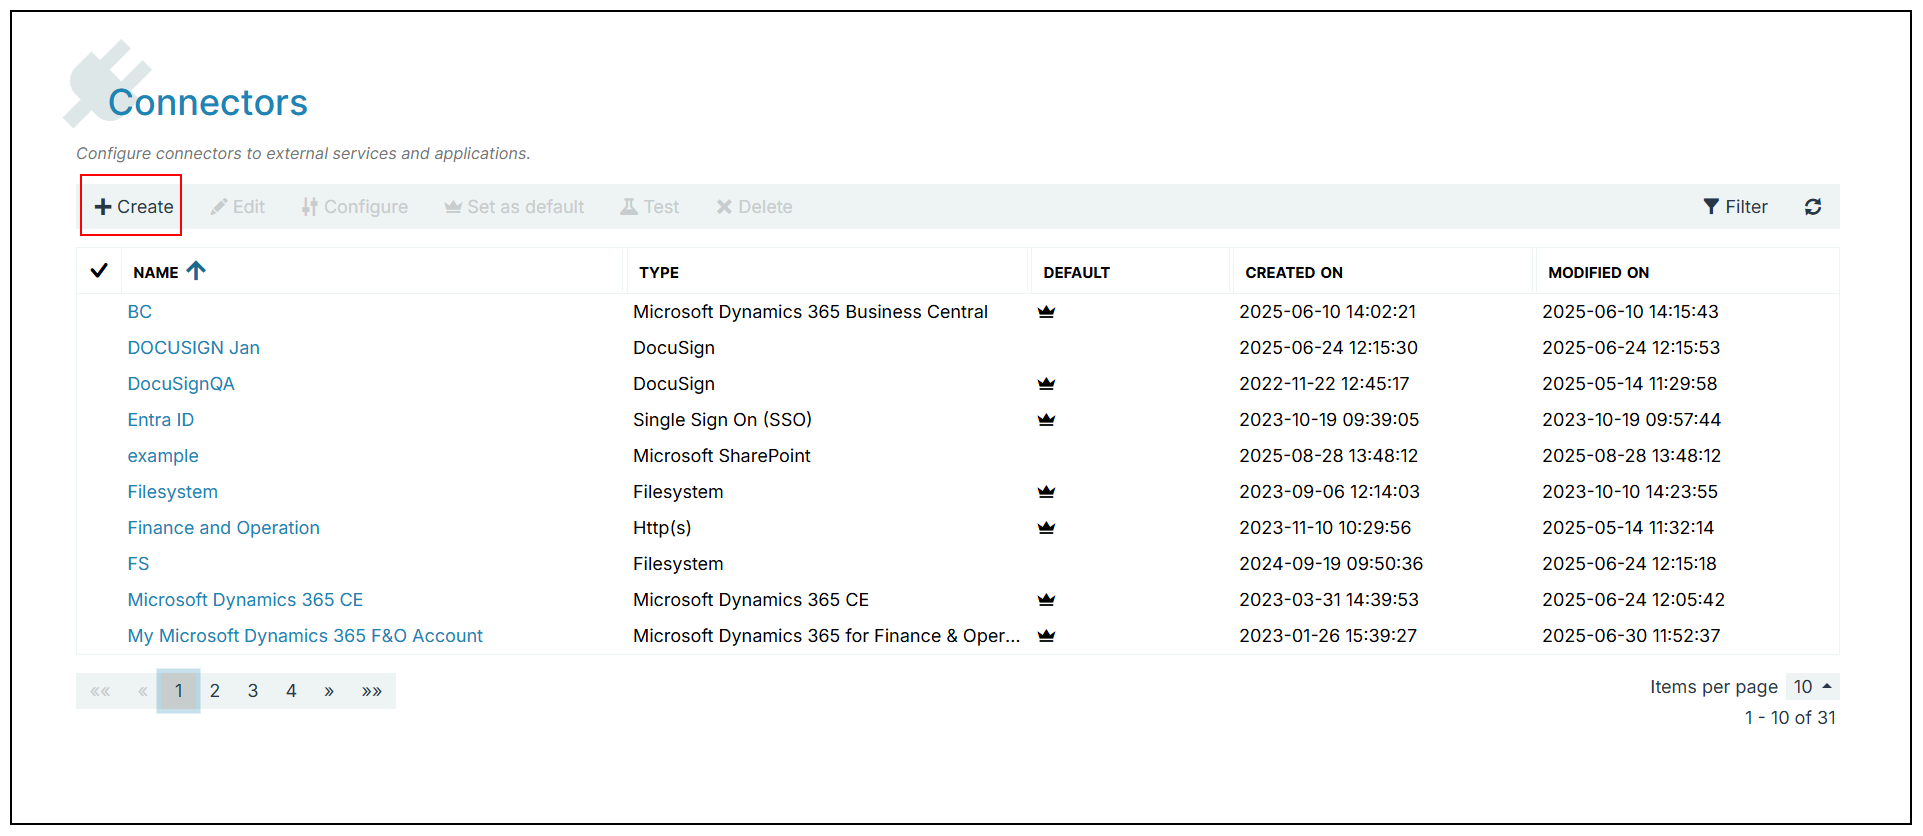Screen dimensions: 1923x836
Task: Go to page 4
Action: (x=291, y=691)
